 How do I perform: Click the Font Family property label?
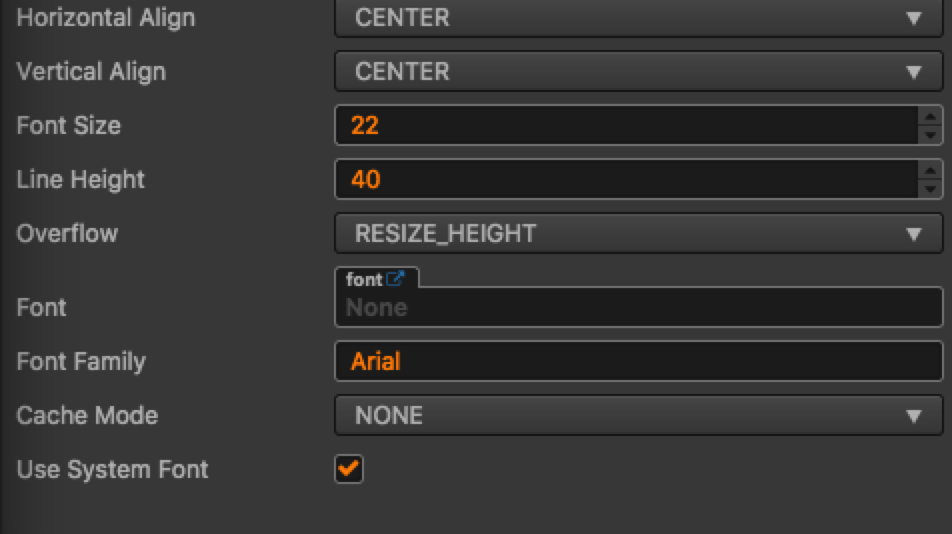(x=81, y=361)
